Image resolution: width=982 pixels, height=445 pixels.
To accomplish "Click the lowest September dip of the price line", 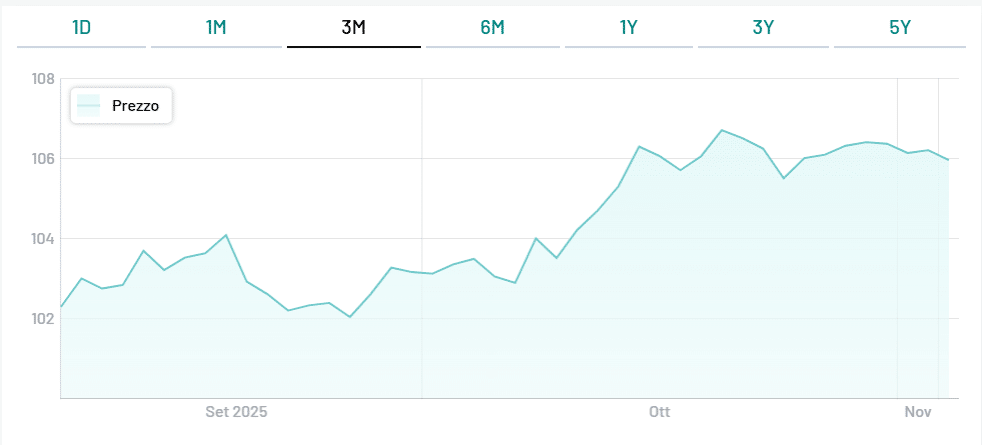I will [350, 317].
